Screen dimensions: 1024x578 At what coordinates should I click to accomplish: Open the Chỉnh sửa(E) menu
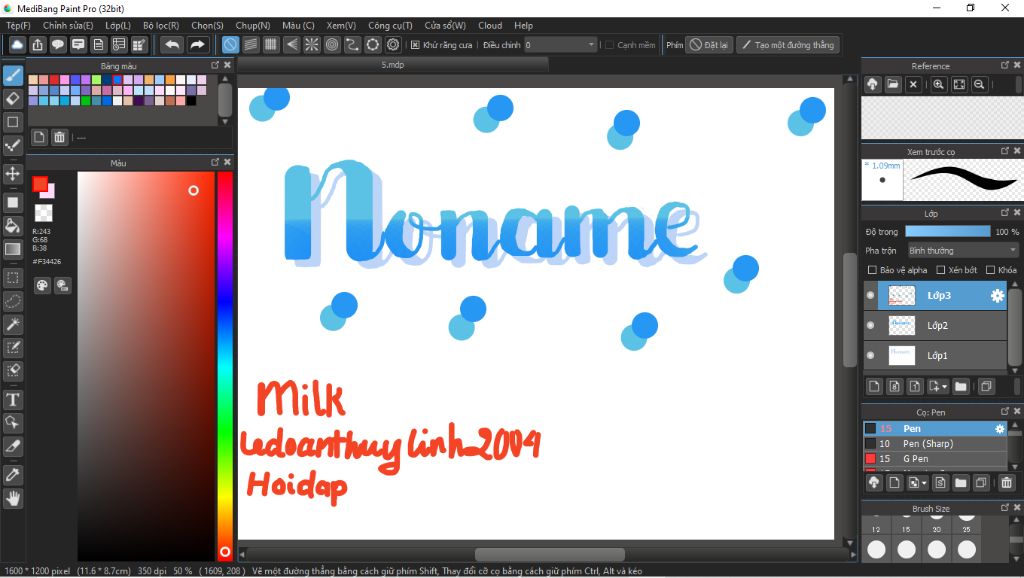(68, 25)
